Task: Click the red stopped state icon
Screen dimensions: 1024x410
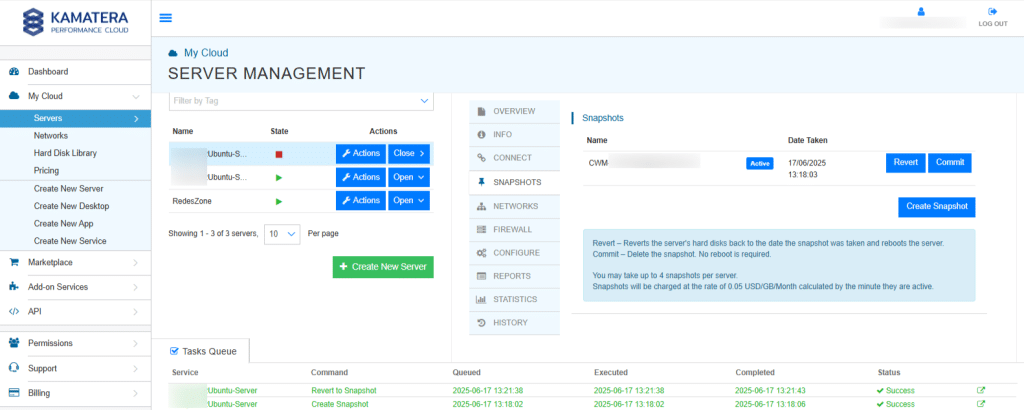Action: [280, 154]
